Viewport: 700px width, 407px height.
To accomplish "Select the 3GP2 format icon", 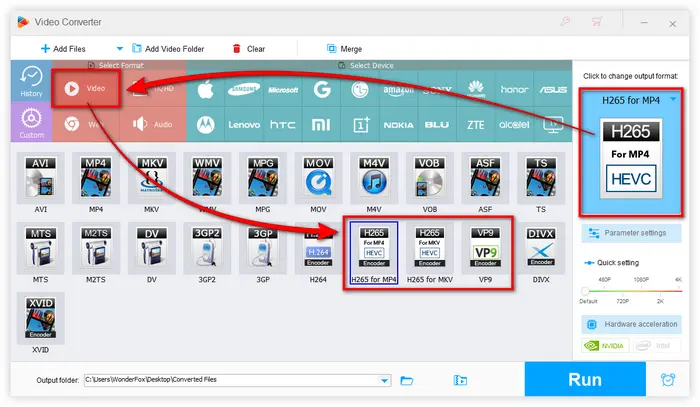I will click(207, 249).
